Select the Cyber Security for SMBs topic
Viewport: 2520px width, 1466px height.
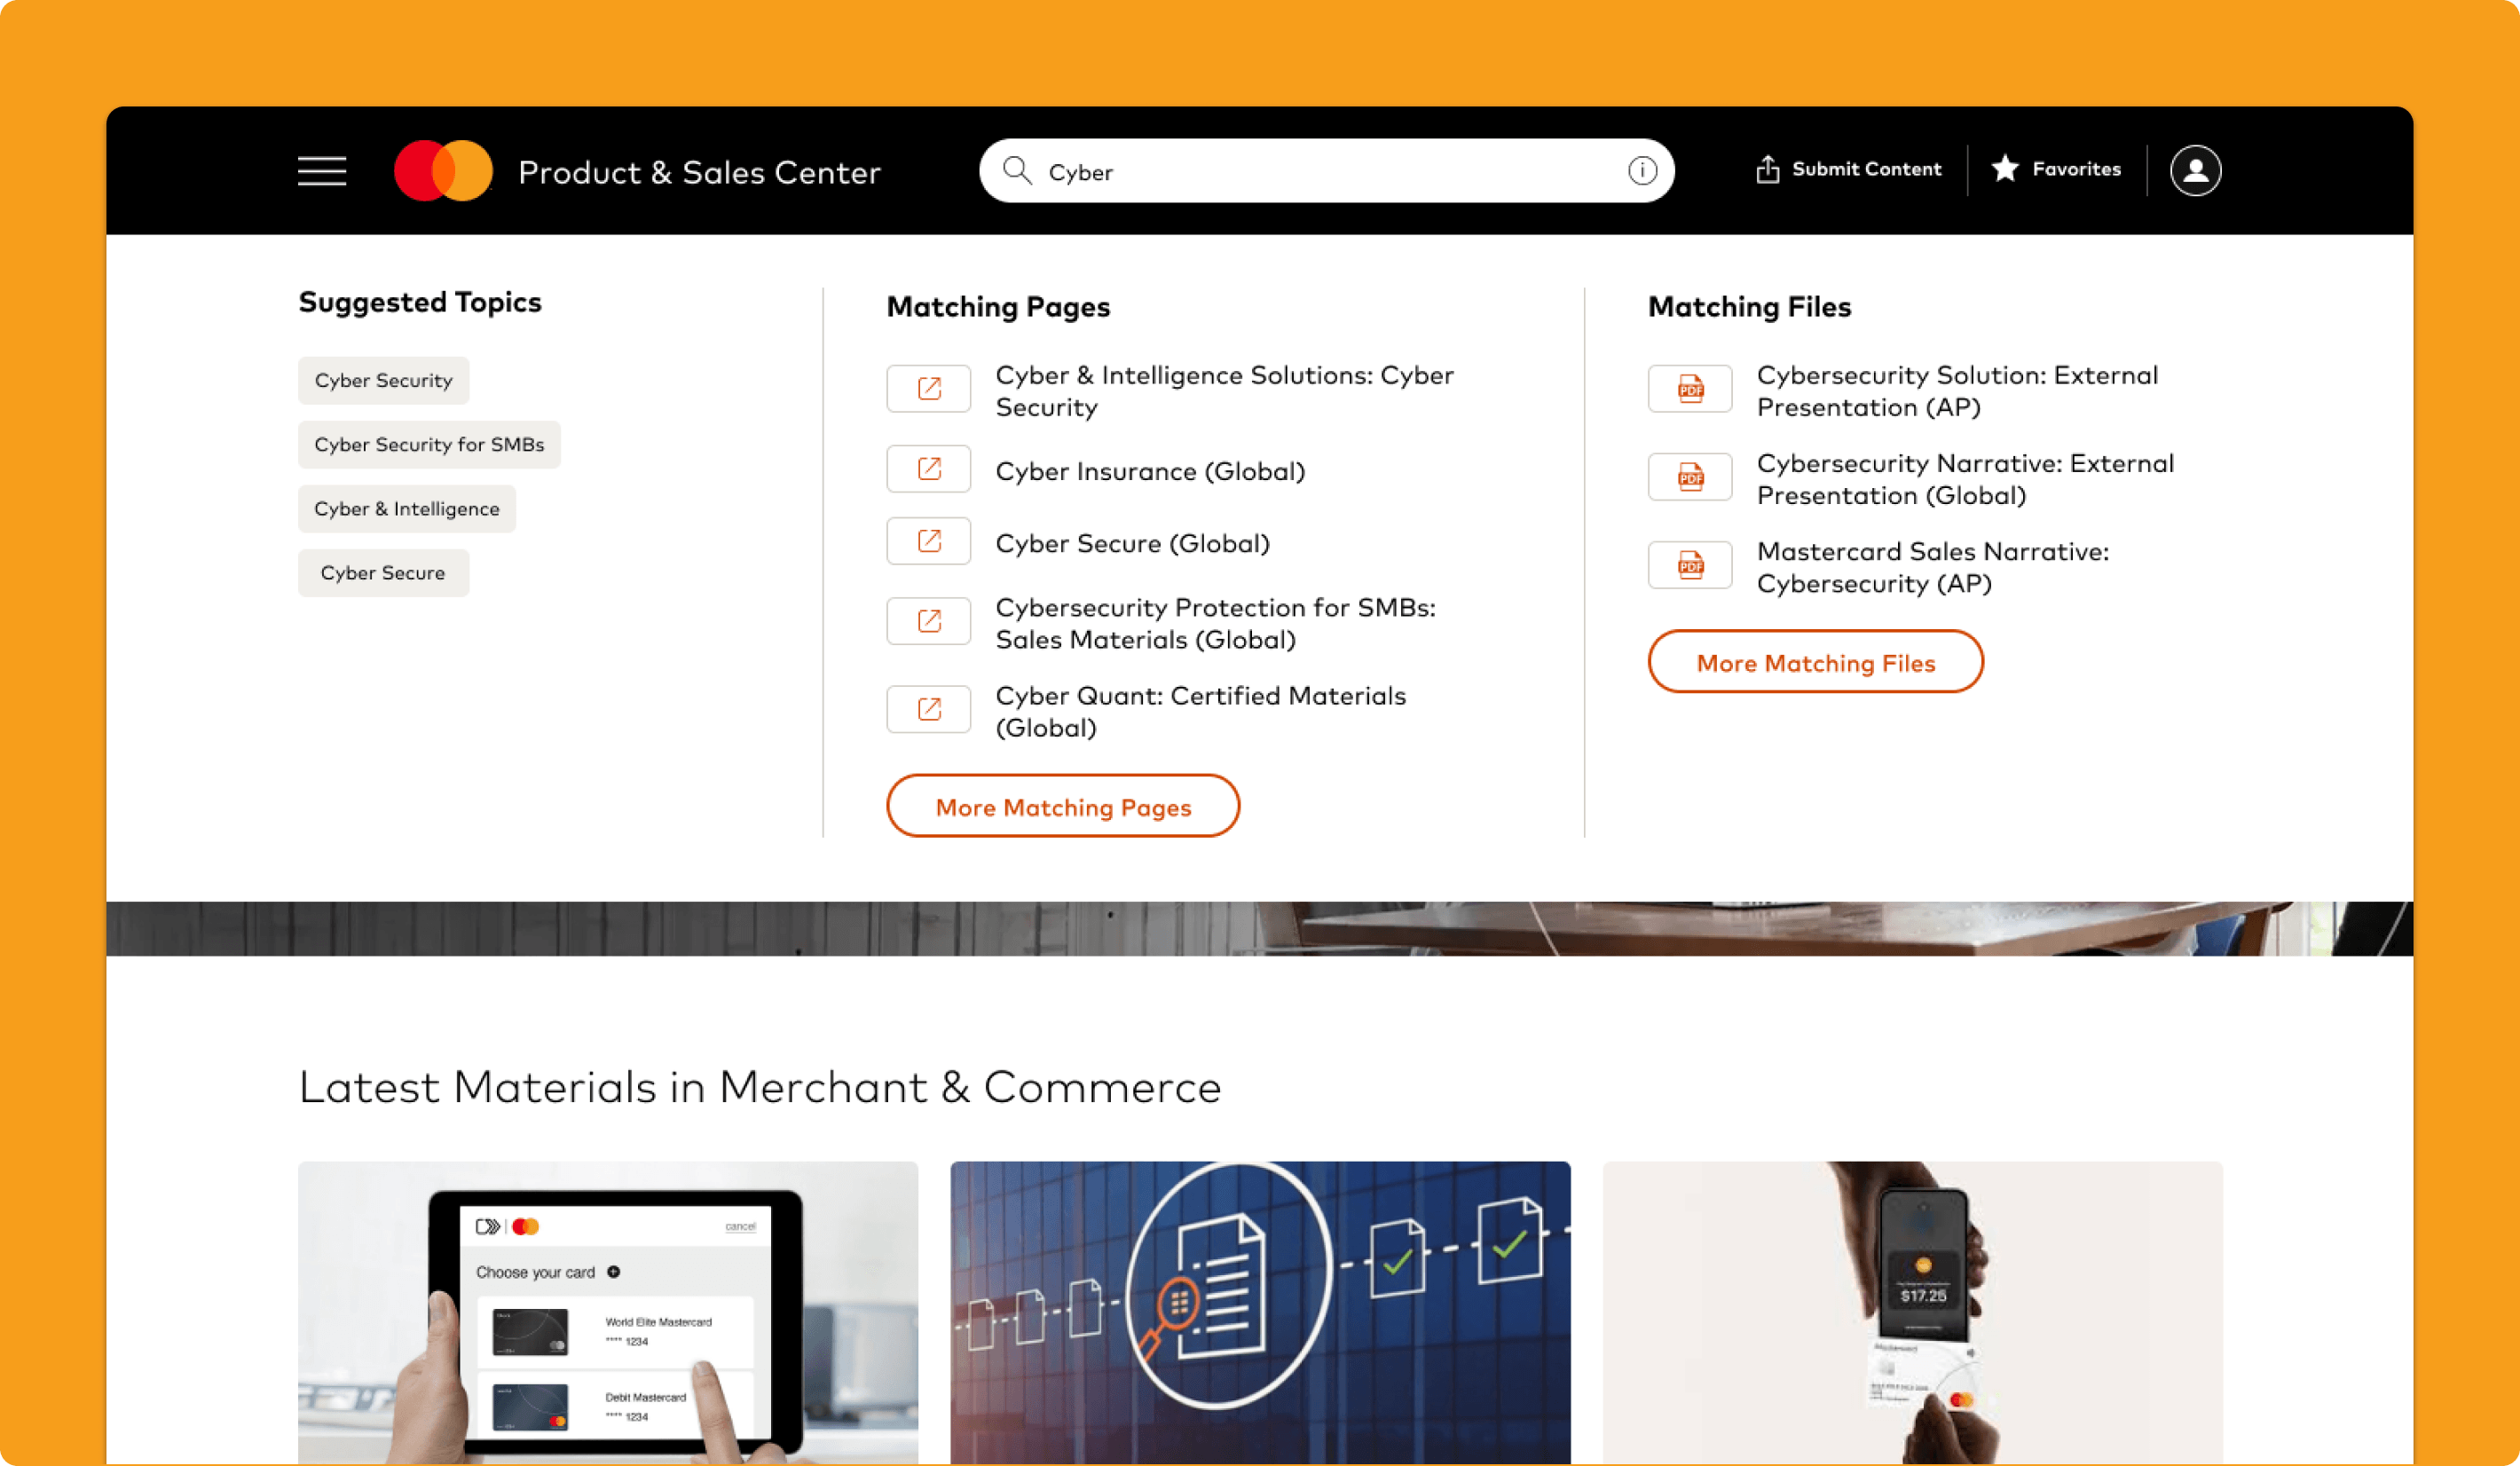(429, 445)
